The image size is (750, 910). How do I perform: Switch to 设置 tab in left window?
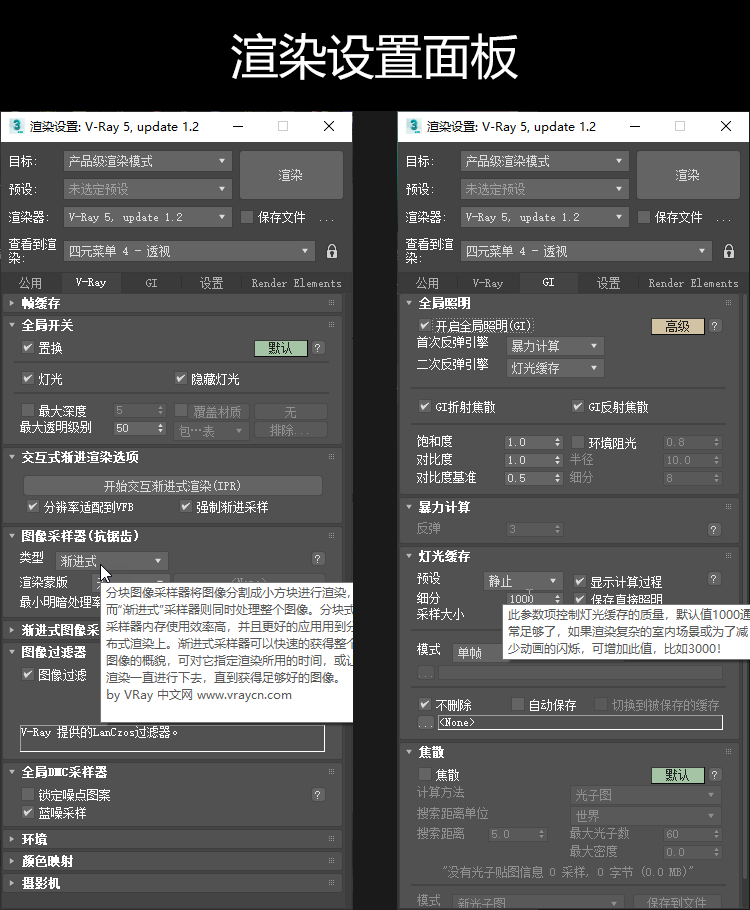[x=211, y=283]
